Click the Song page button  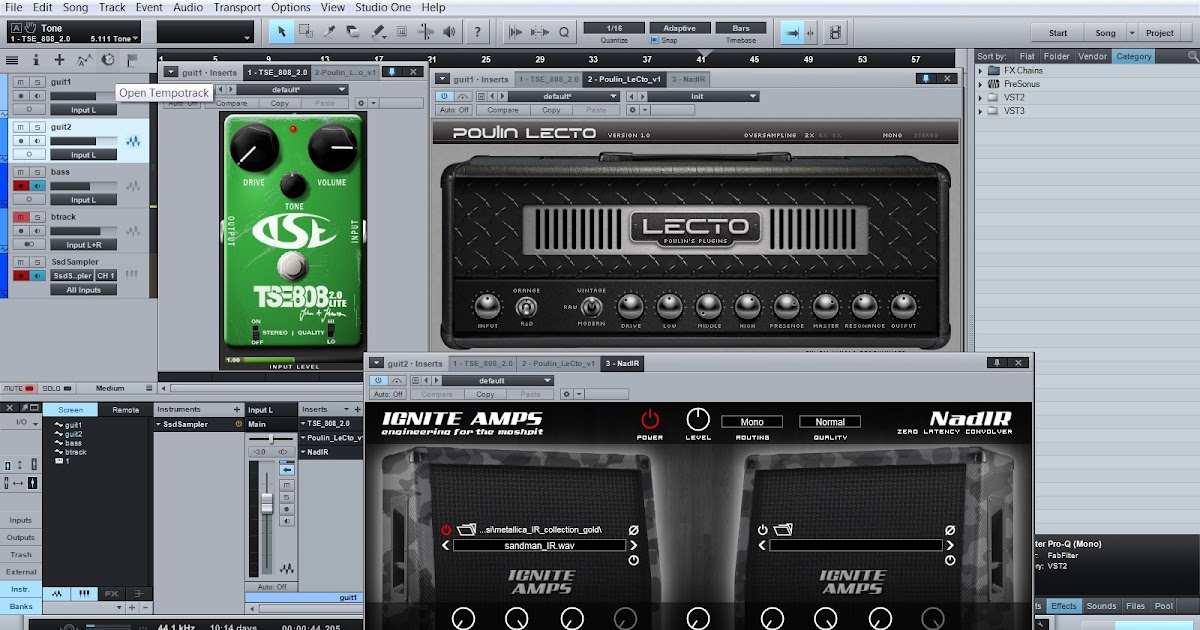tap(1105, 33)
